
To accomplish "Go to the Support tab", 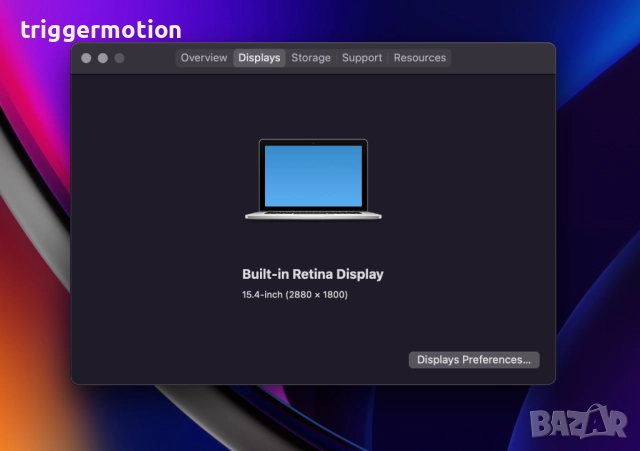I will point(362,58).
